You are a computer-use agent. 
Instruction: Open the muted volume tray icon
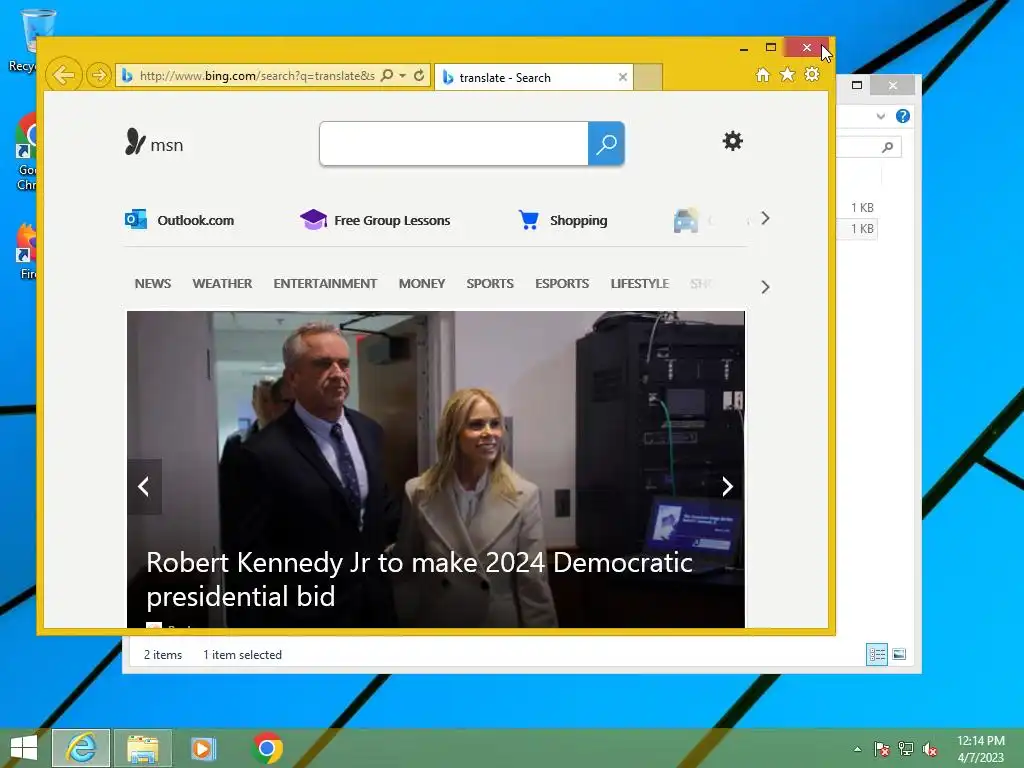pyautogui.click(x=930, y=749)
